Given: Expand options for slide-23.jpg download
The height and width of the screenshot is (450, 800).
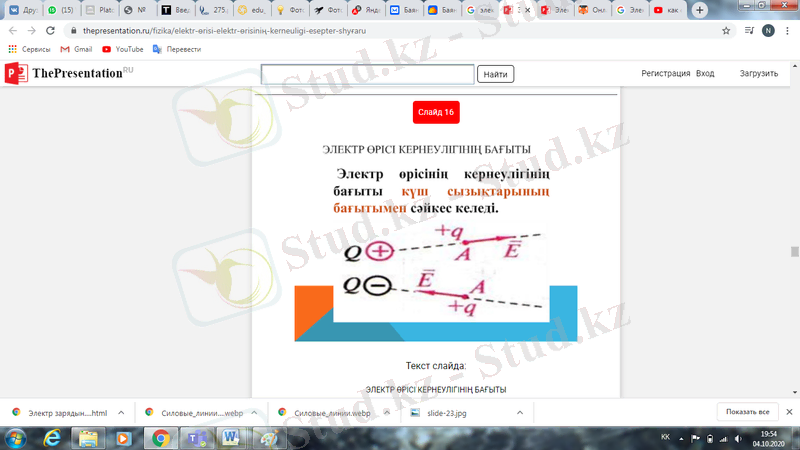Looking at the screenshot, I should pyautogui.click(x=520, y=413).
